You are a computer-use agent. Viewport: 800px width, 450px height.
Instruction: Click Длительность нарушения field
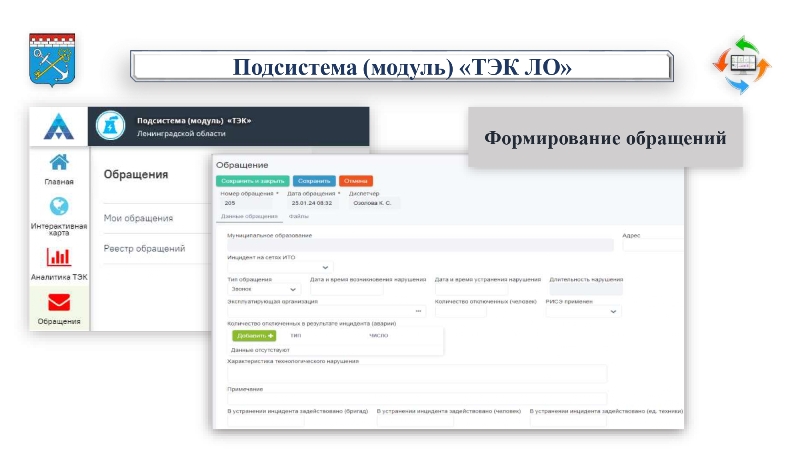[x=586, y=289]
